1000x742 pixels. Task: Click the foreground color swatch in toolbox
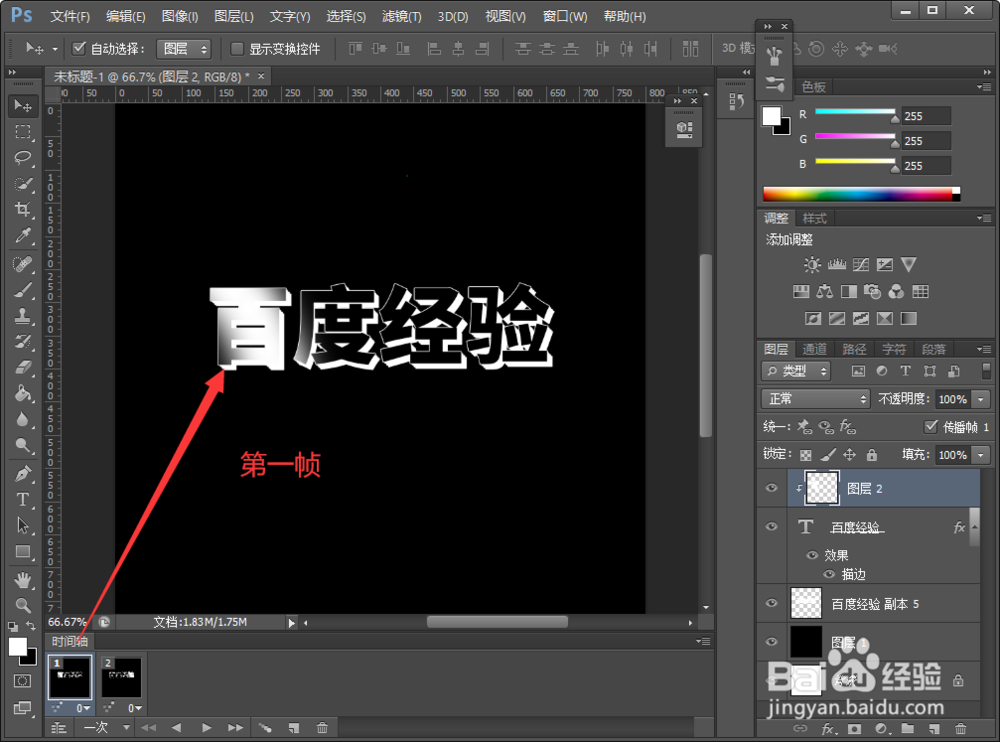click(x=18, y=647)
